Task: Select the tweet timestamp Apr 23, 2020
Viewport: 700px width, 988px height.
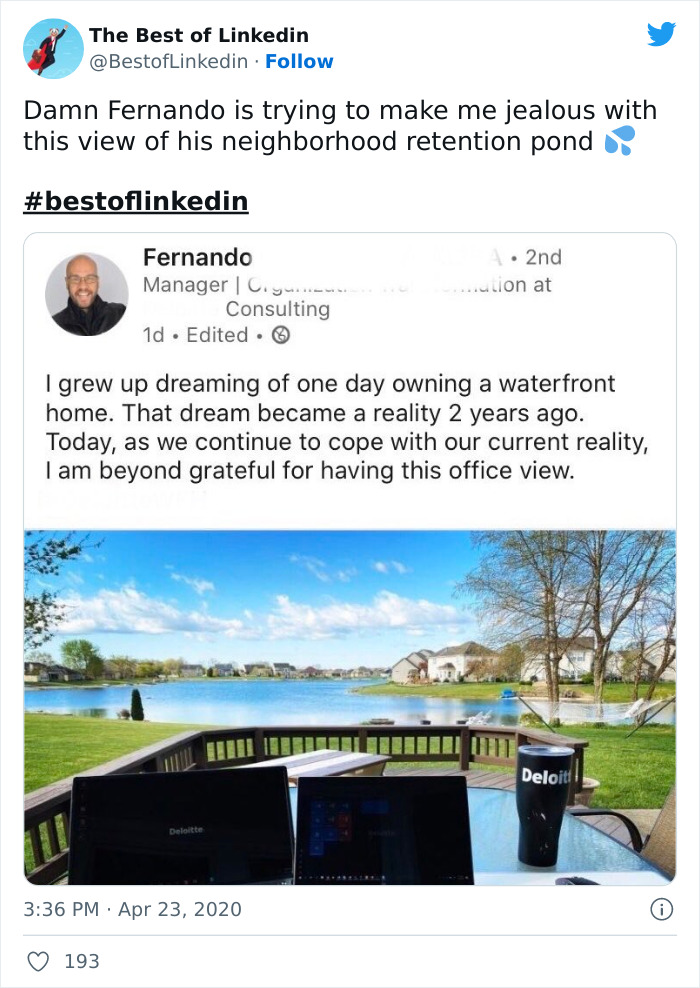Action: [135, 910]
